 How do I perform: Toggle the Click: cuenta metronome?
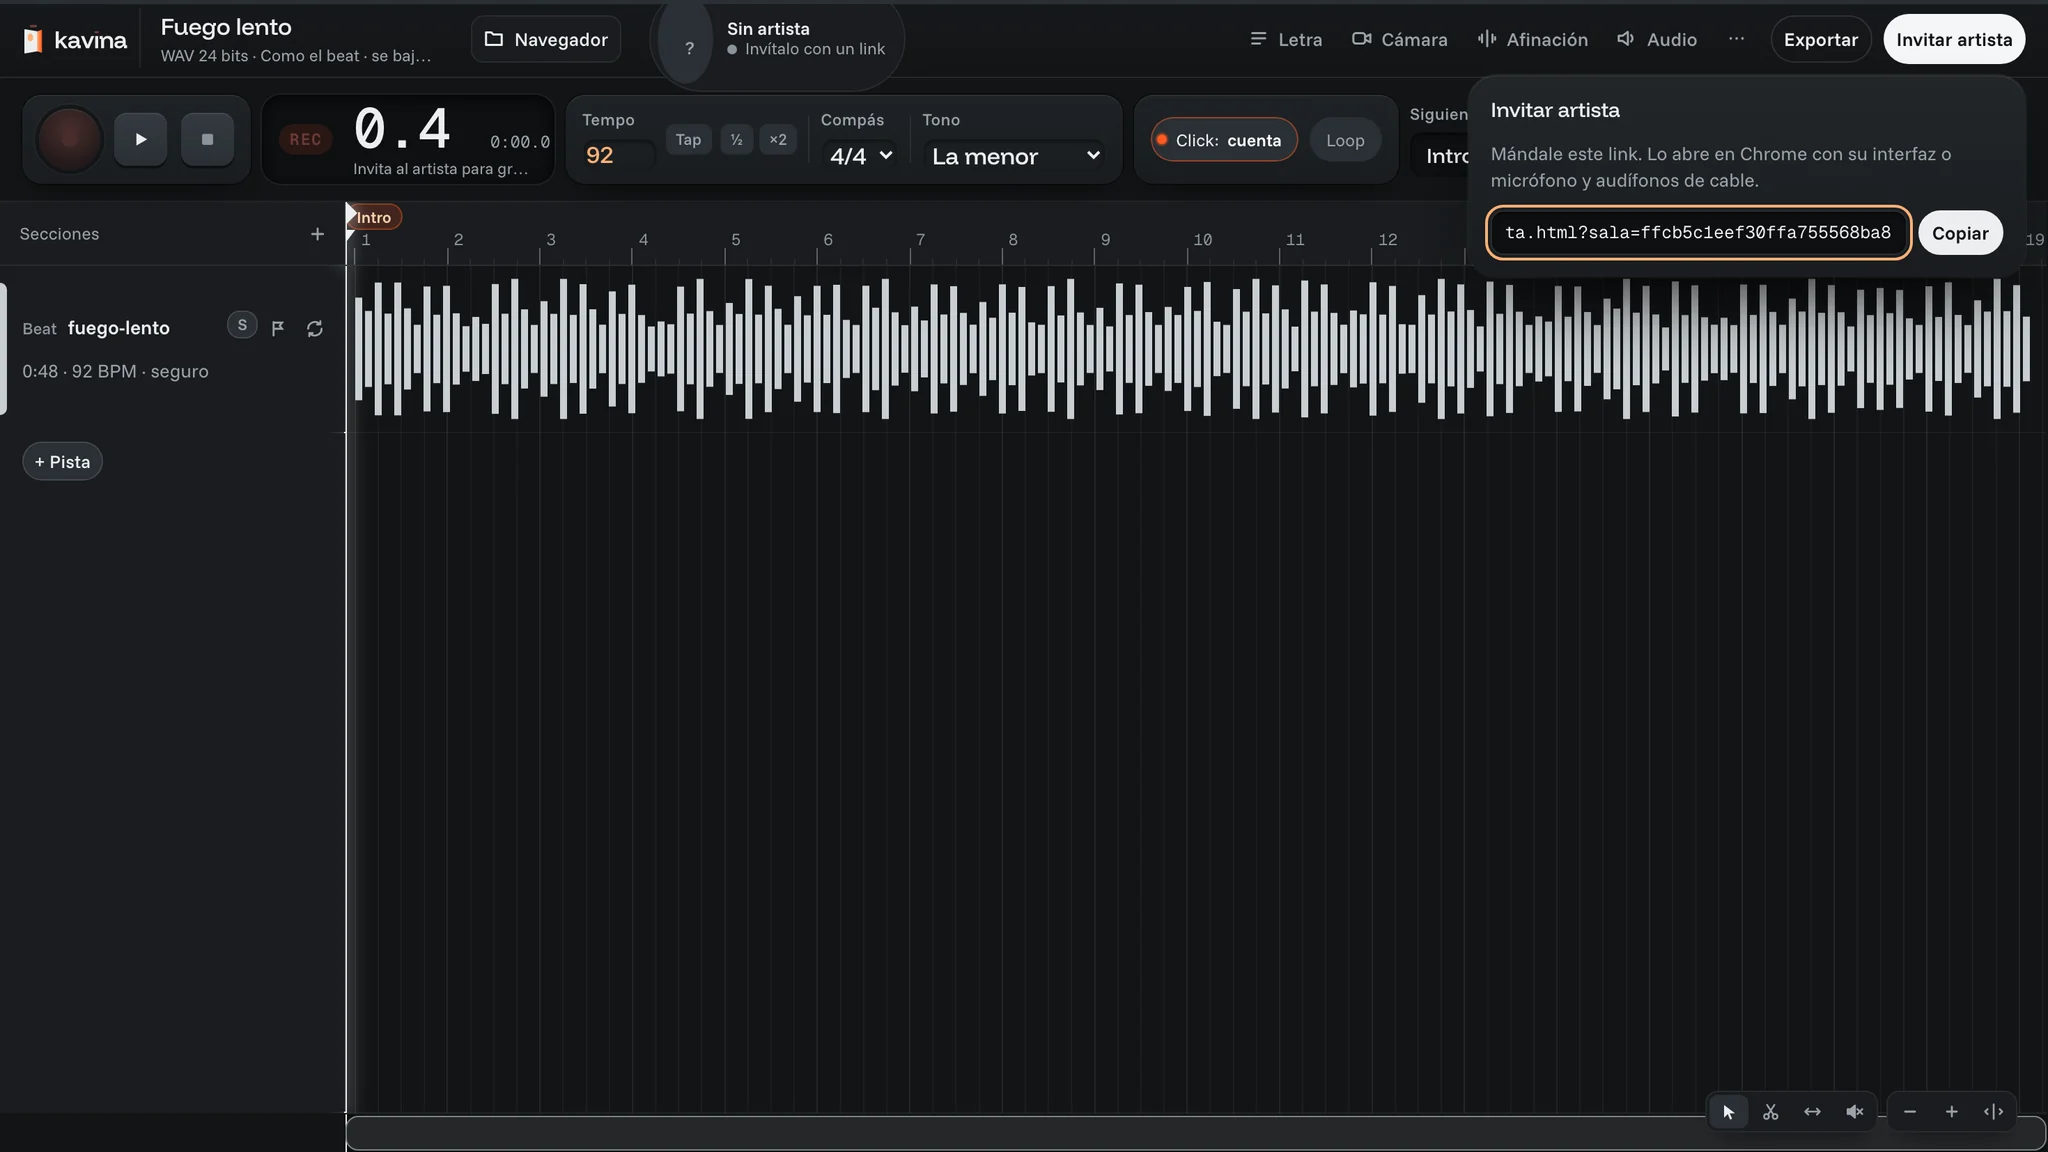(x=1224, y=140)
